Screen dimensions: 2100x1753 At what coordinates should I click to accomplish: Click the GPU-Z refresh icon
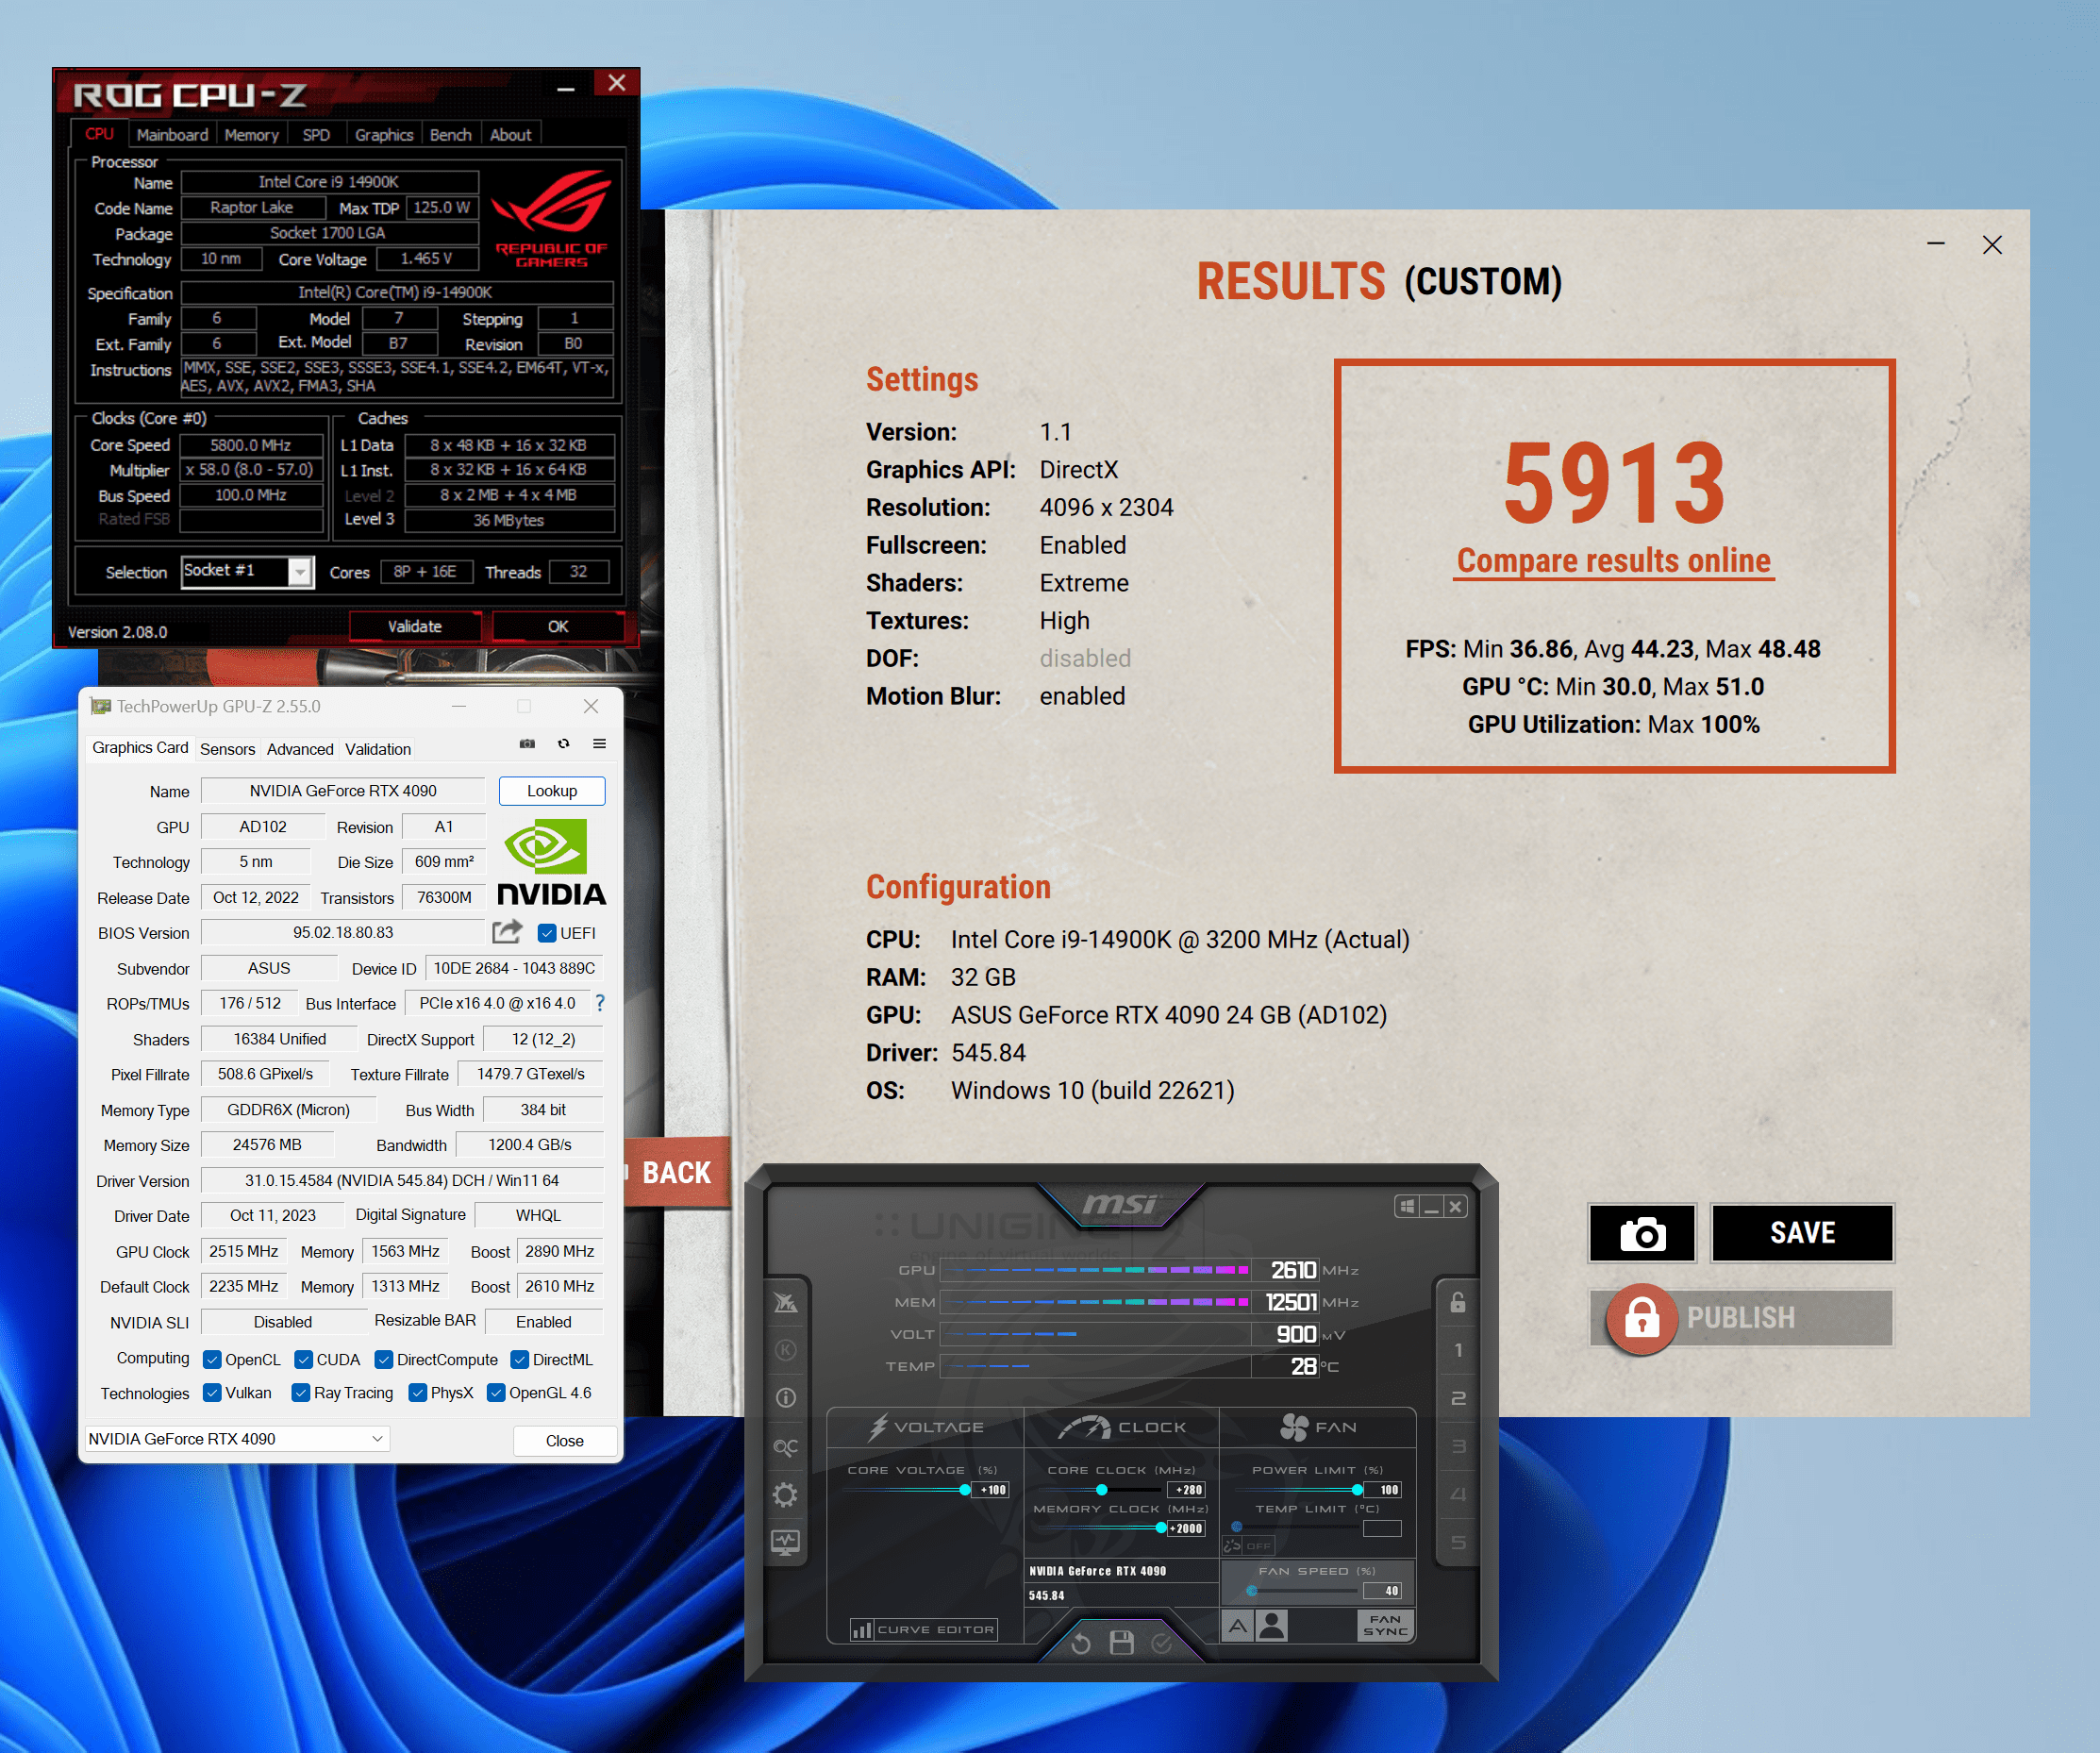pyautogui.click(x=564, y=744)
